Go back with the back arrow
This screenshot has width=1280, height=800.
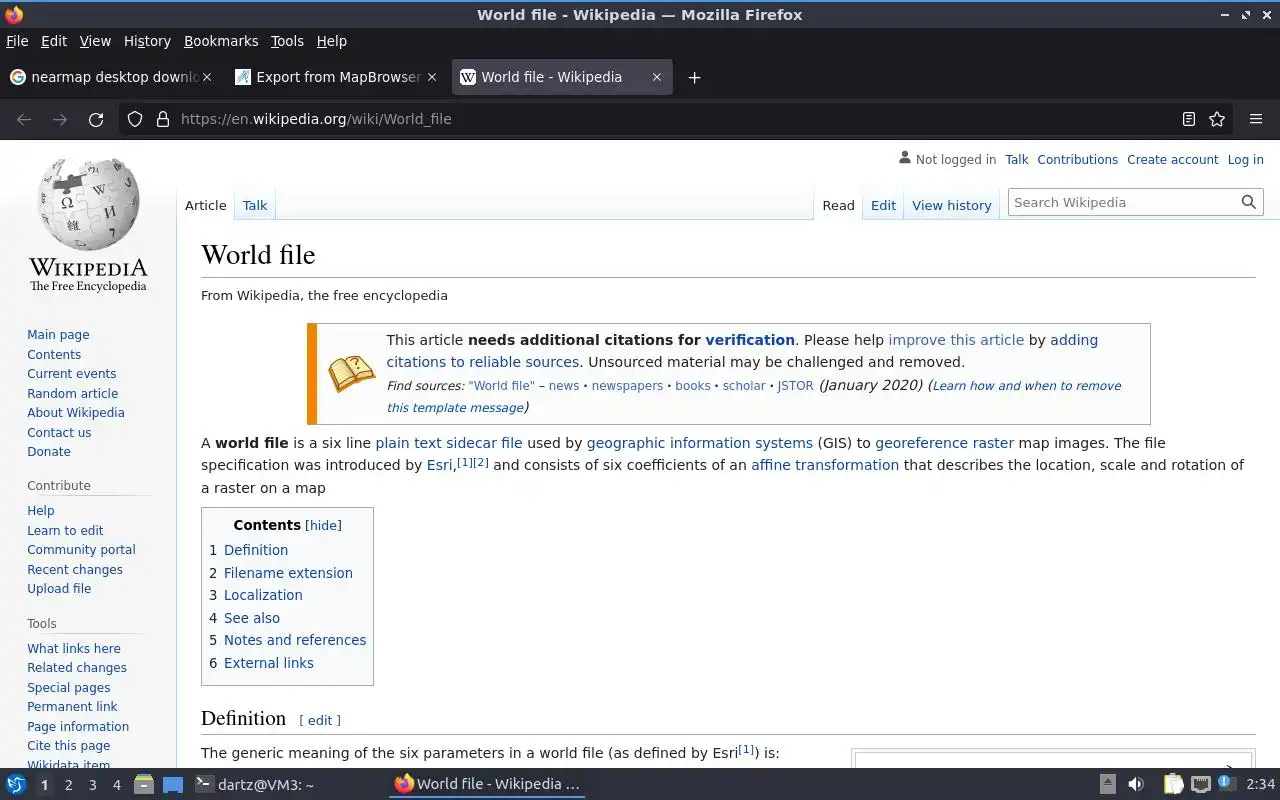pos(24,119)
